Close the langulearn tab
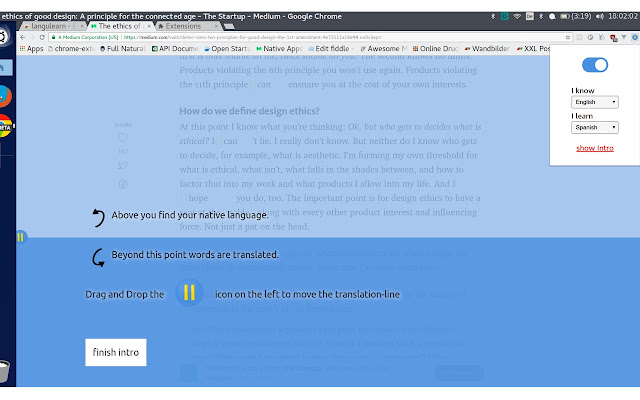 82,26
